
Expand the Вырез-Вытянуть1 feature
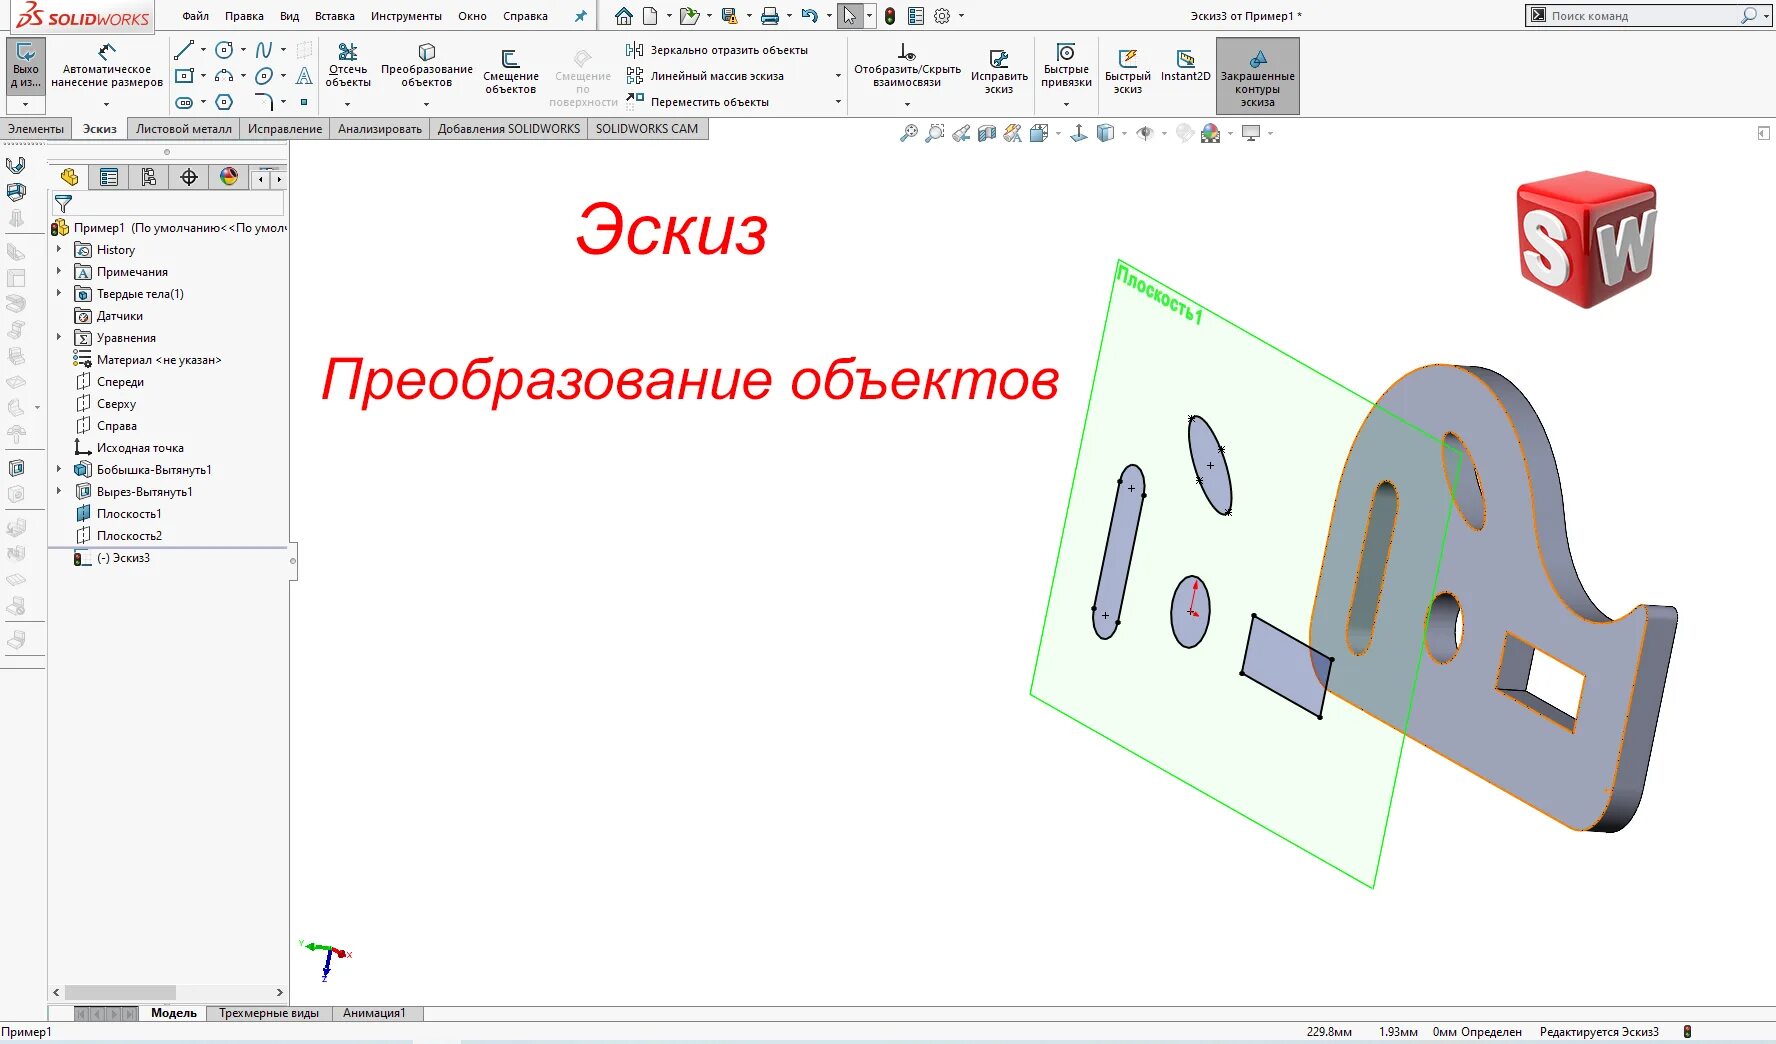click(59, 491)
